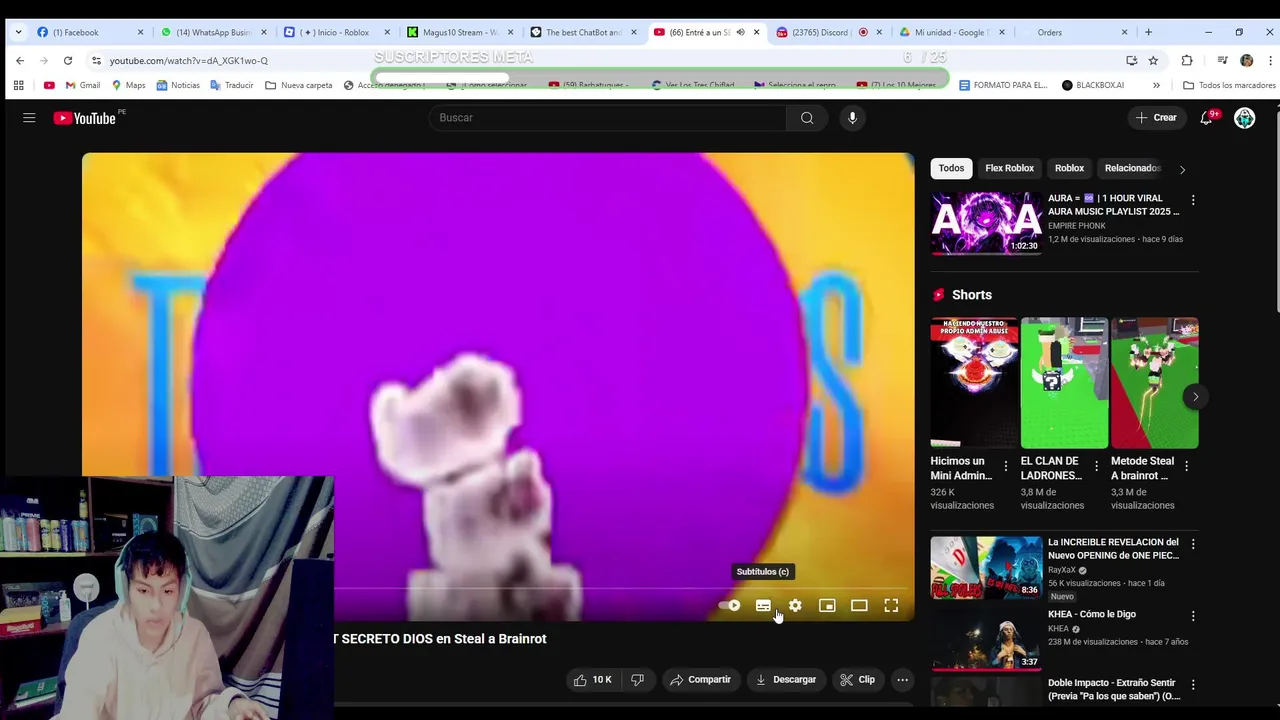This screenshot has width=1280, height=720.
Task: Dislike the video
Action: click(637, 680)
